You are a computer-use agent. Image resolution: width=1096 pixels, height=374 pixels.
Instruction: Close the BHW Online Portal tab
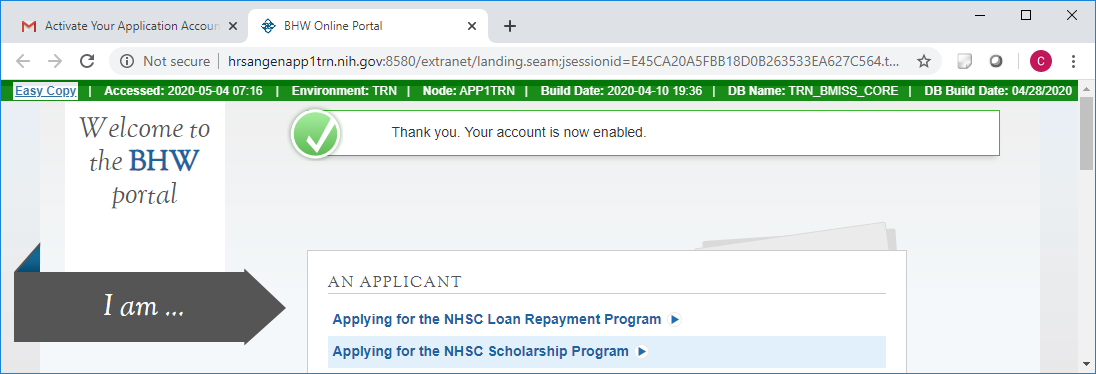[x=472, y=27]
